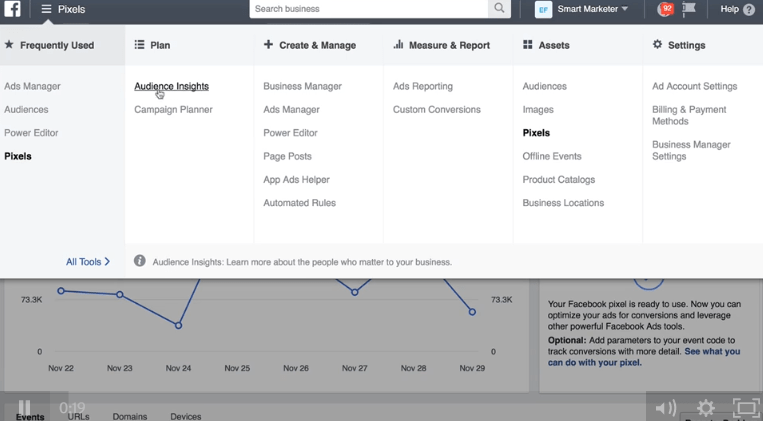Click the Help question mark icon
The height and width of the screenshot is (421, 763).
coord(749,9)
